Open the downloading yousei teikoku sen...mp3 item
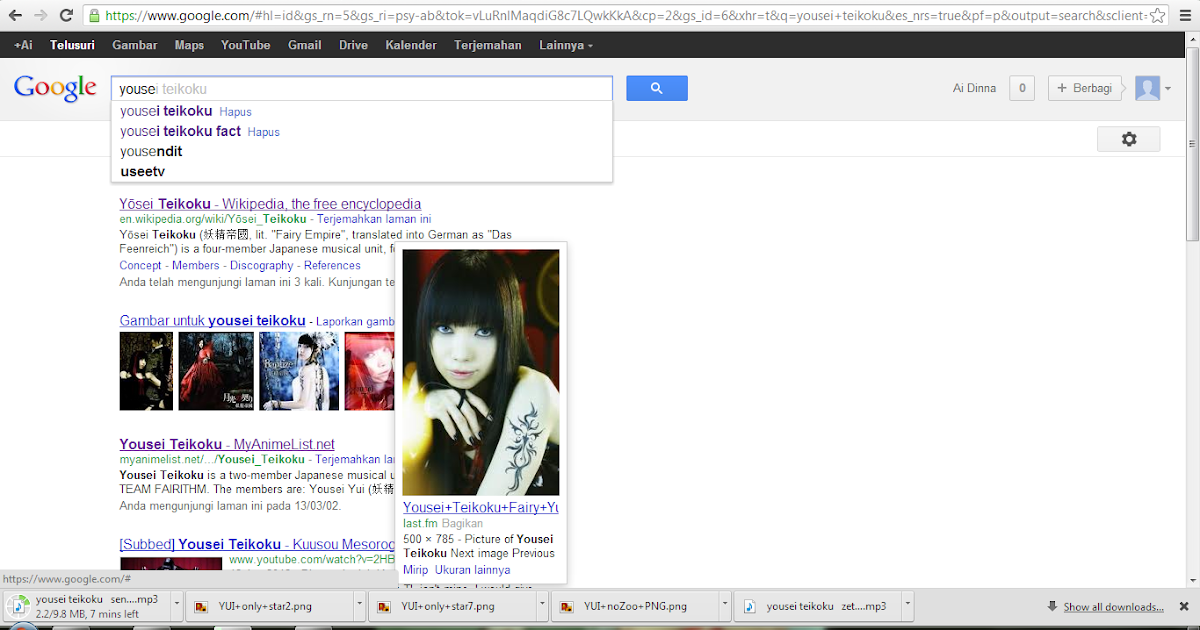 point(88,606)
